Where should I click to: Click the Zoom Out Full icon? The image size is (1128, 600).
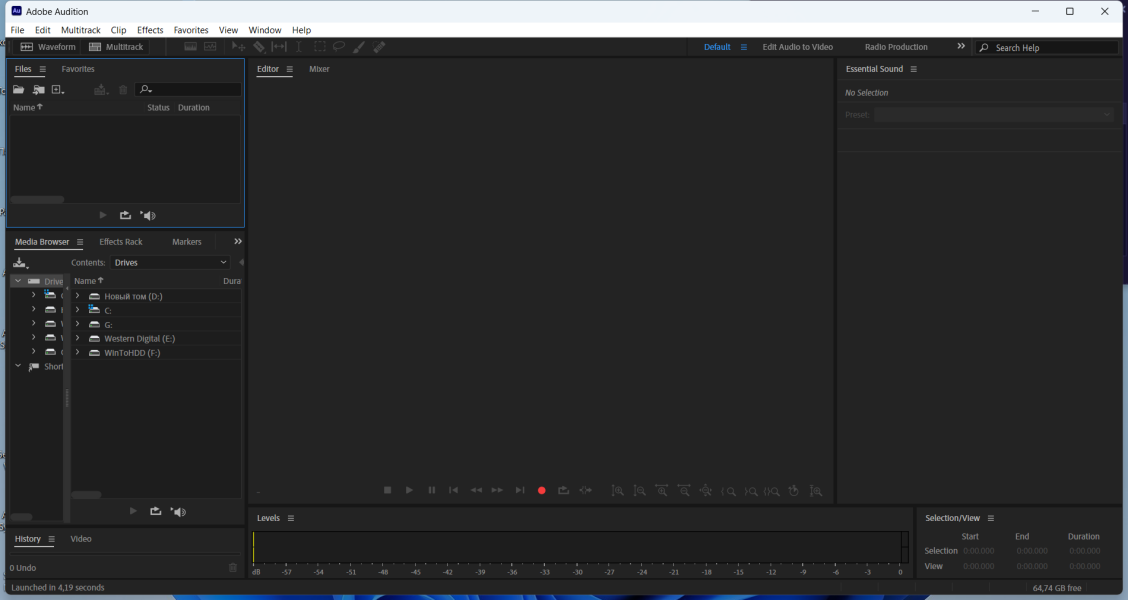tap(706, 491)
